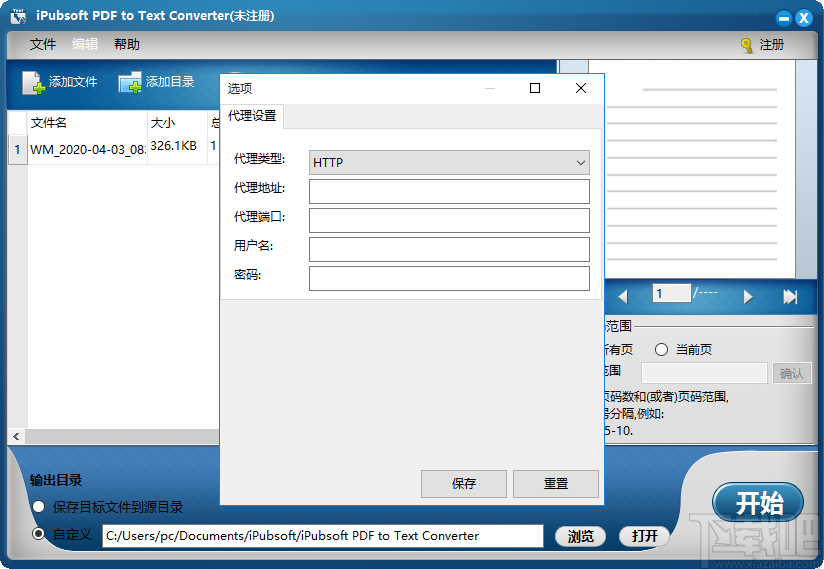The width and height of the screenshot is (824, 569).
Task: Click the iPubsoft app logo icon
Action: click(18, 16)
